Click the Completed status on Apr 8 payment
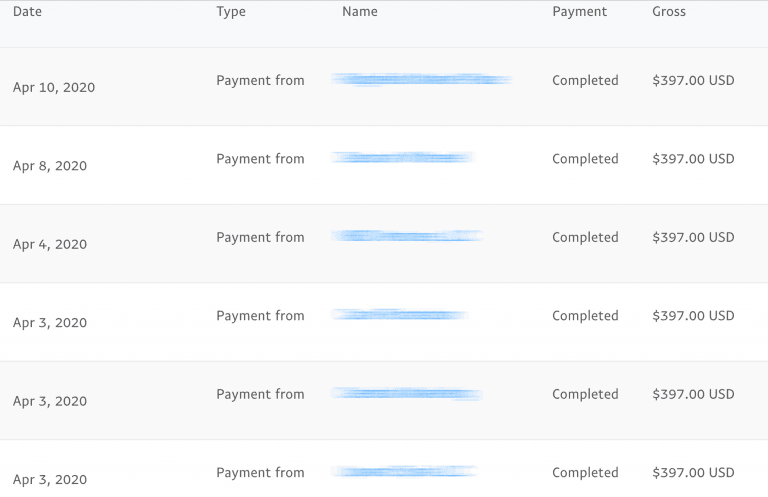Screen dimensions: 768x497 585,159
